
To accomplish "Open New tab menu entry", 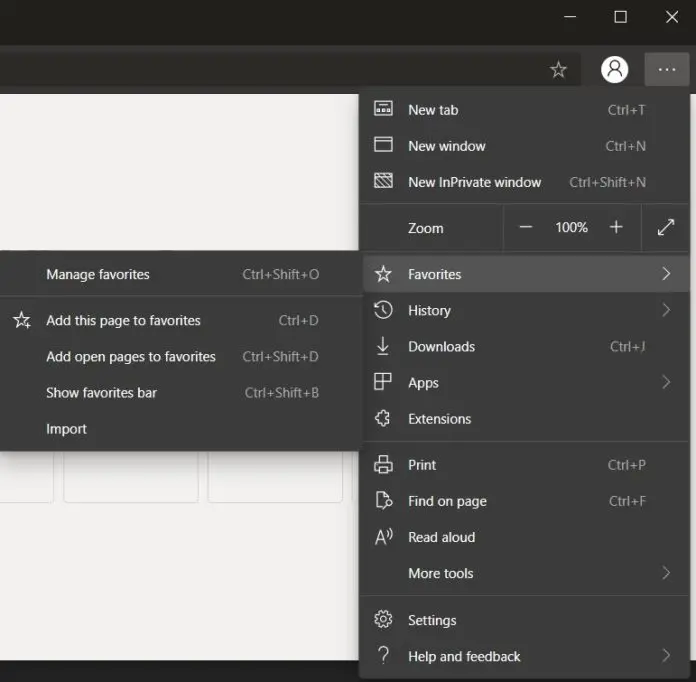I will tap(524, 110).
